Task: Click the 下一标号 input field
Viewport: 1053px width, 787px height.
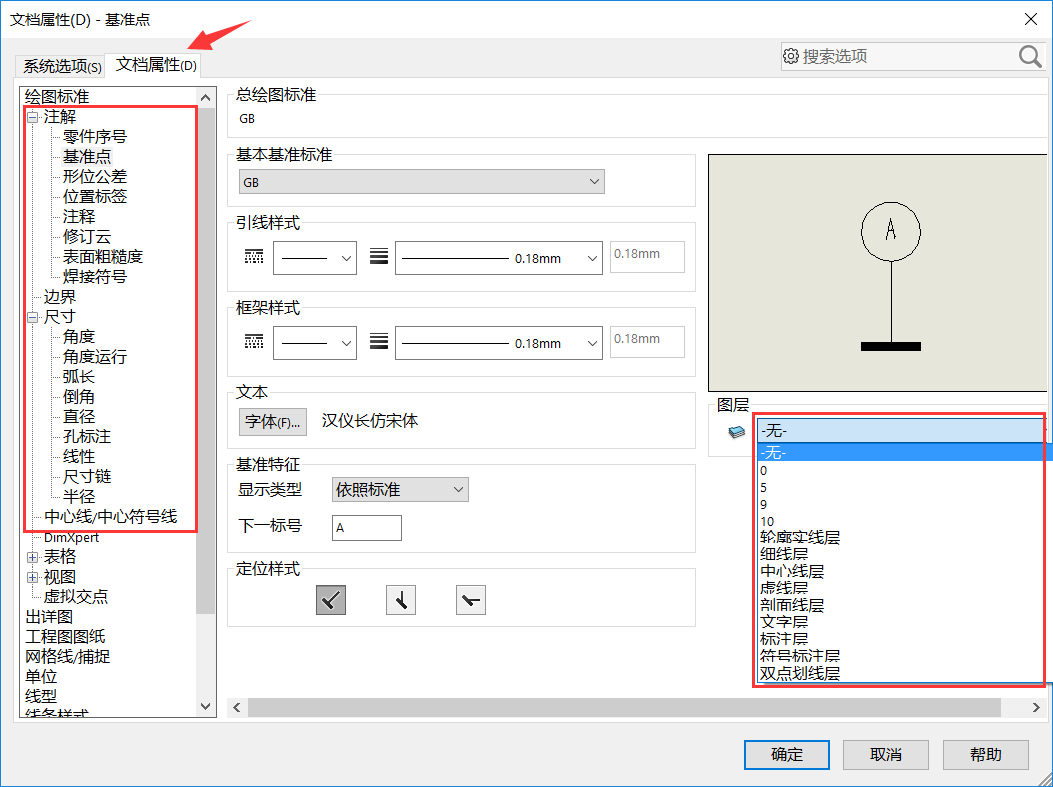Action: coord(367,528)
